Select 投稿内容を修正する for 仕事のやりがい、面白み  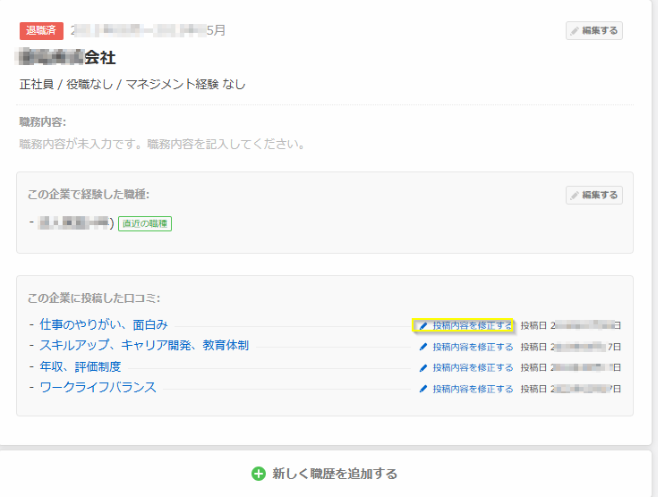click(x=472, y=326)
